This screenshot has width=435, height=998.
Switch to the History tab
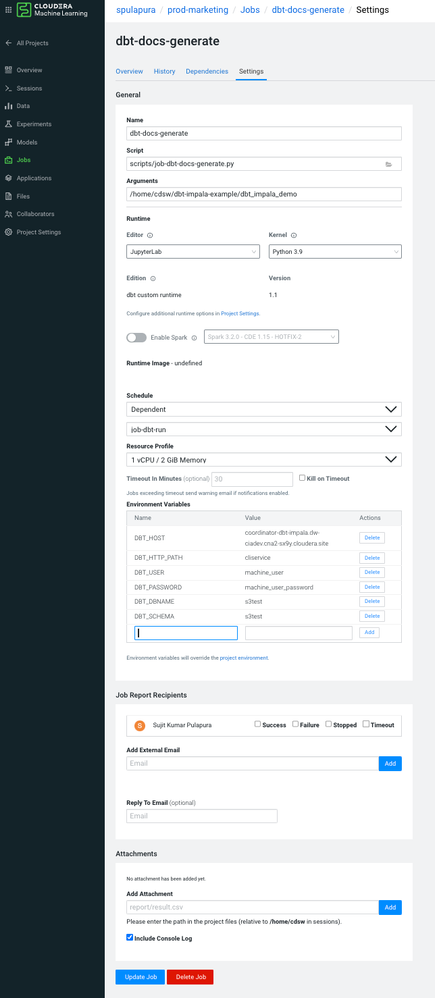tap(164, 71)
